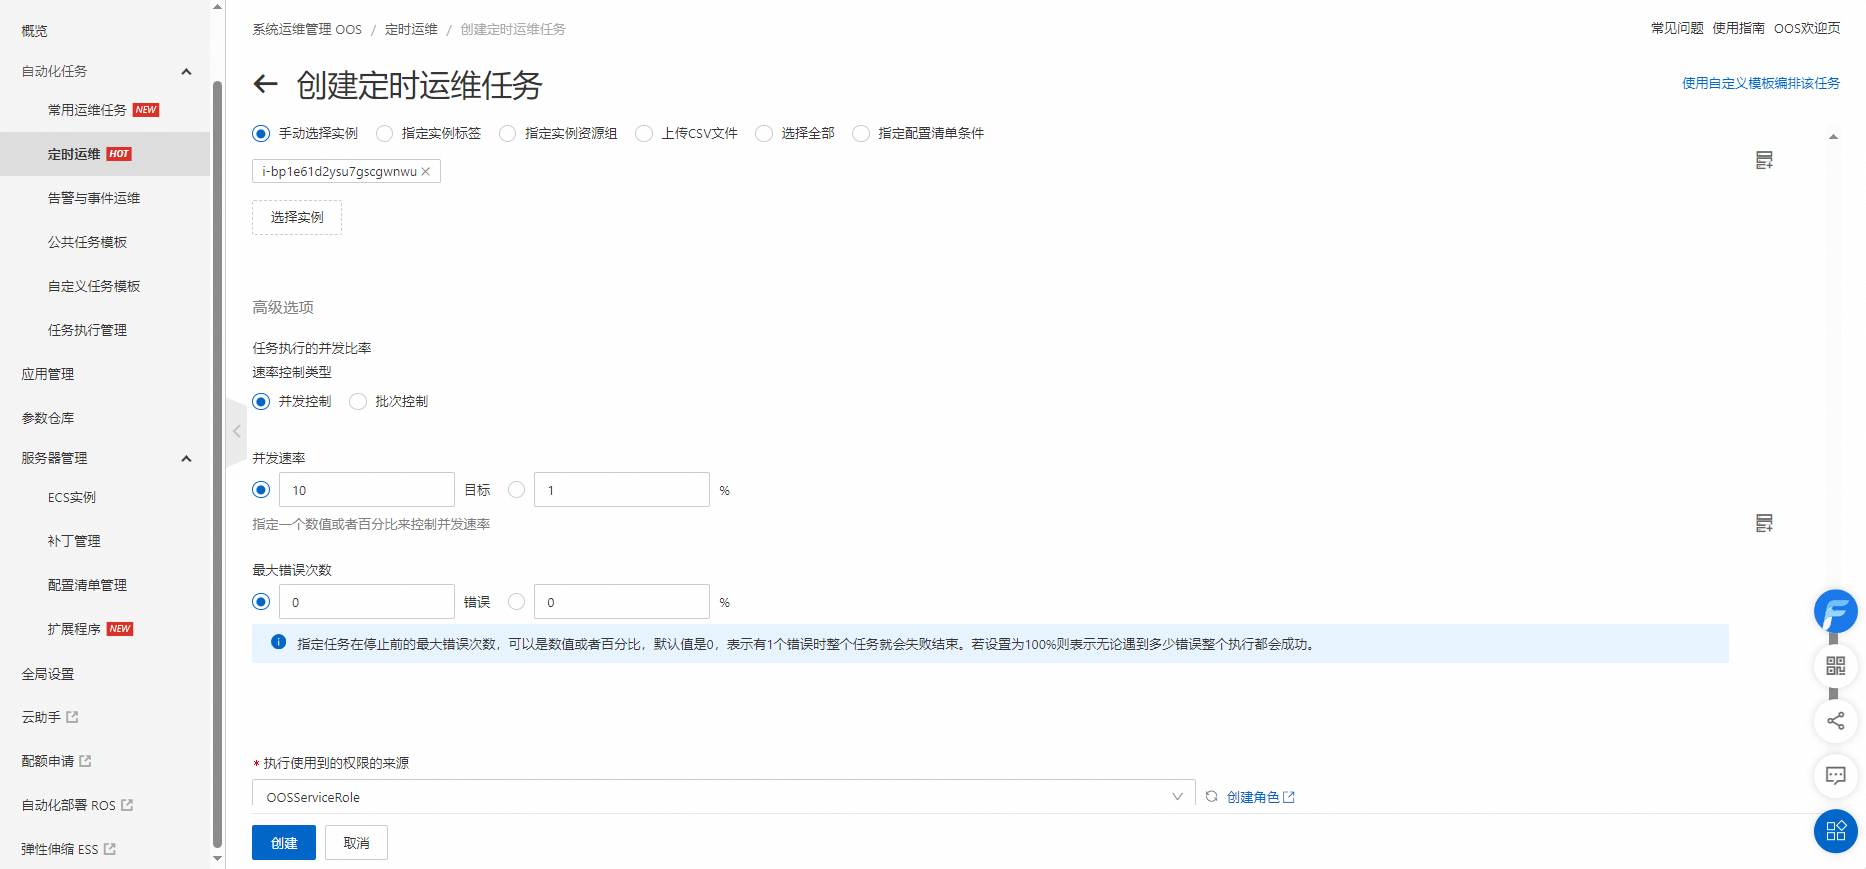Viewport: 1866px width, 869px height.
Task: Open the 使用指南 link
Action: coord(1738,28)
